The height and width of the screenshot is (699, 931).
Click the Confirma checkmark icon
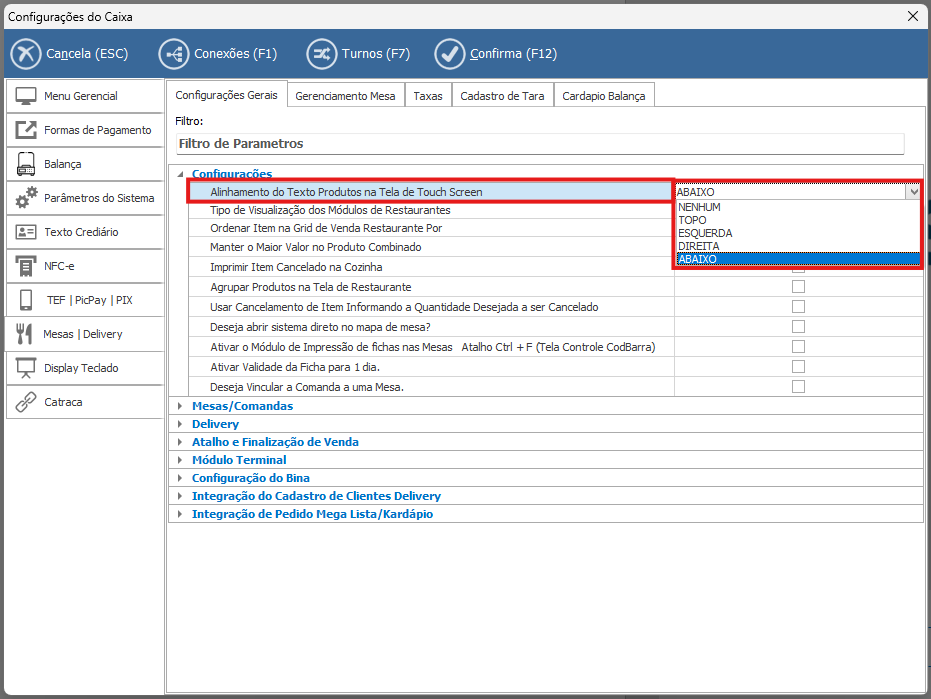[450, 54]
